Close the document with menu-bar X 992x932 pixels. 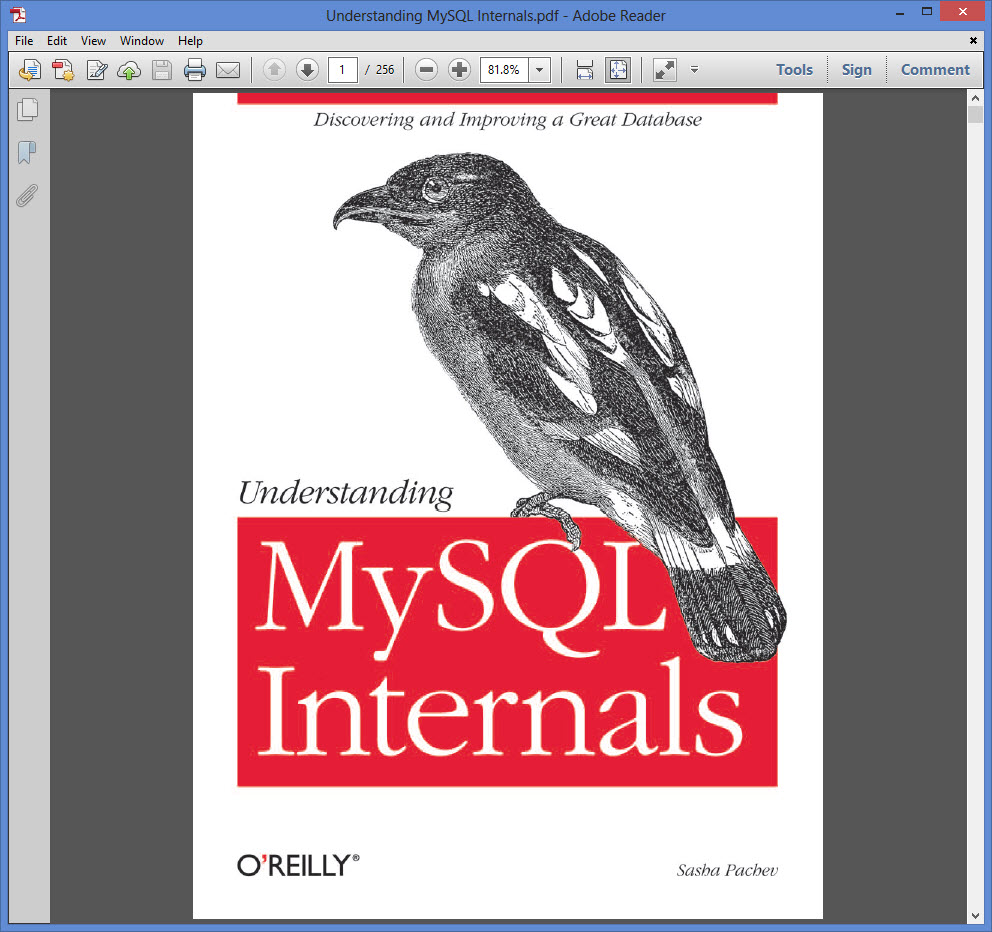pos(973,40)
